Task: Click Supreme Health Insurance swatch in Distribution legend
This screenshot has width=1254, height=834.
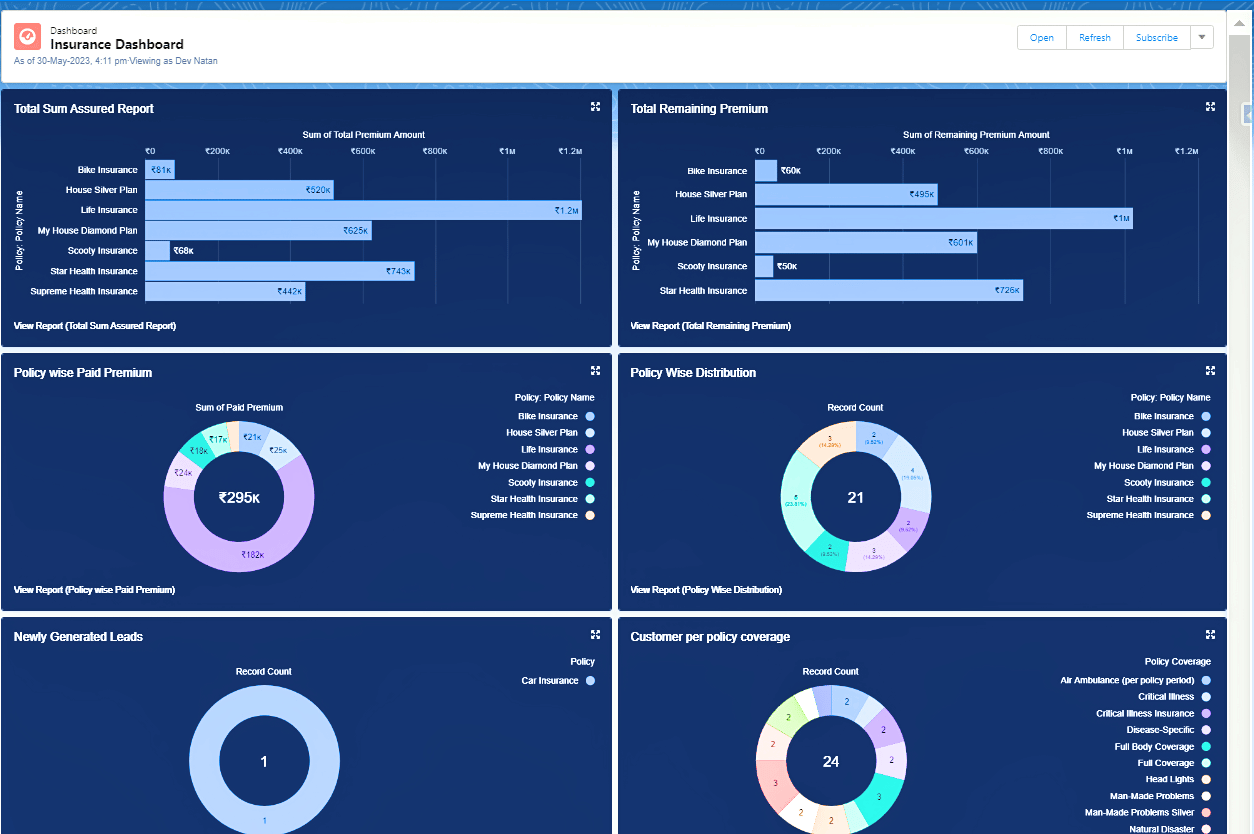Action: pos(1206,515)
